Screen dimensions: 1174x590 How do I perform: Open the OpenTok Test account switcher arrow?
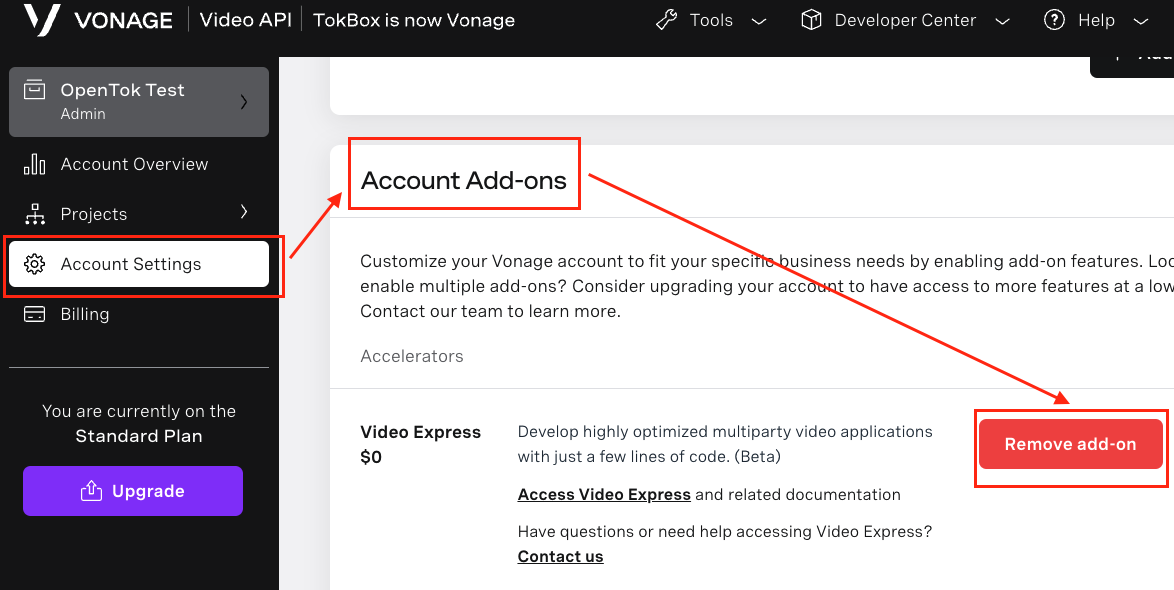click(244, 102)
